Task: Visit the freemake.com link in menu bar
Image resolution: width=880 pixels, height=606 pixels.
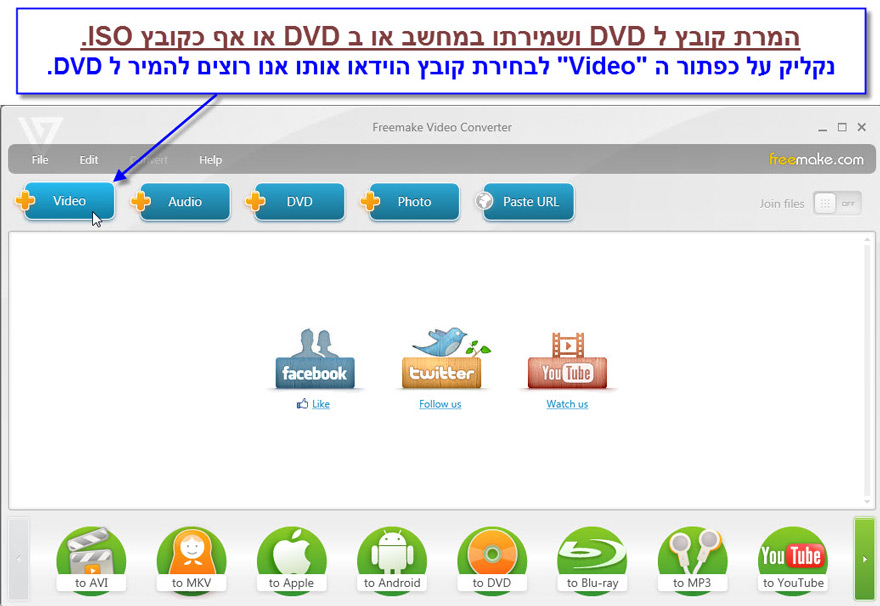Action: click(x=816, y=159)
